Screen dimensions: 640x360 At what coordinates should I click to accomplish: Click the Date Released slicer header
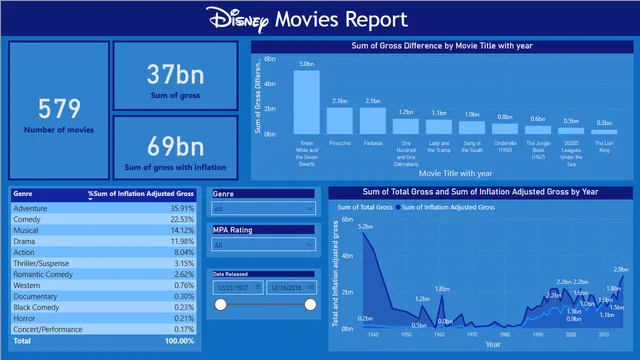point(264,274)
